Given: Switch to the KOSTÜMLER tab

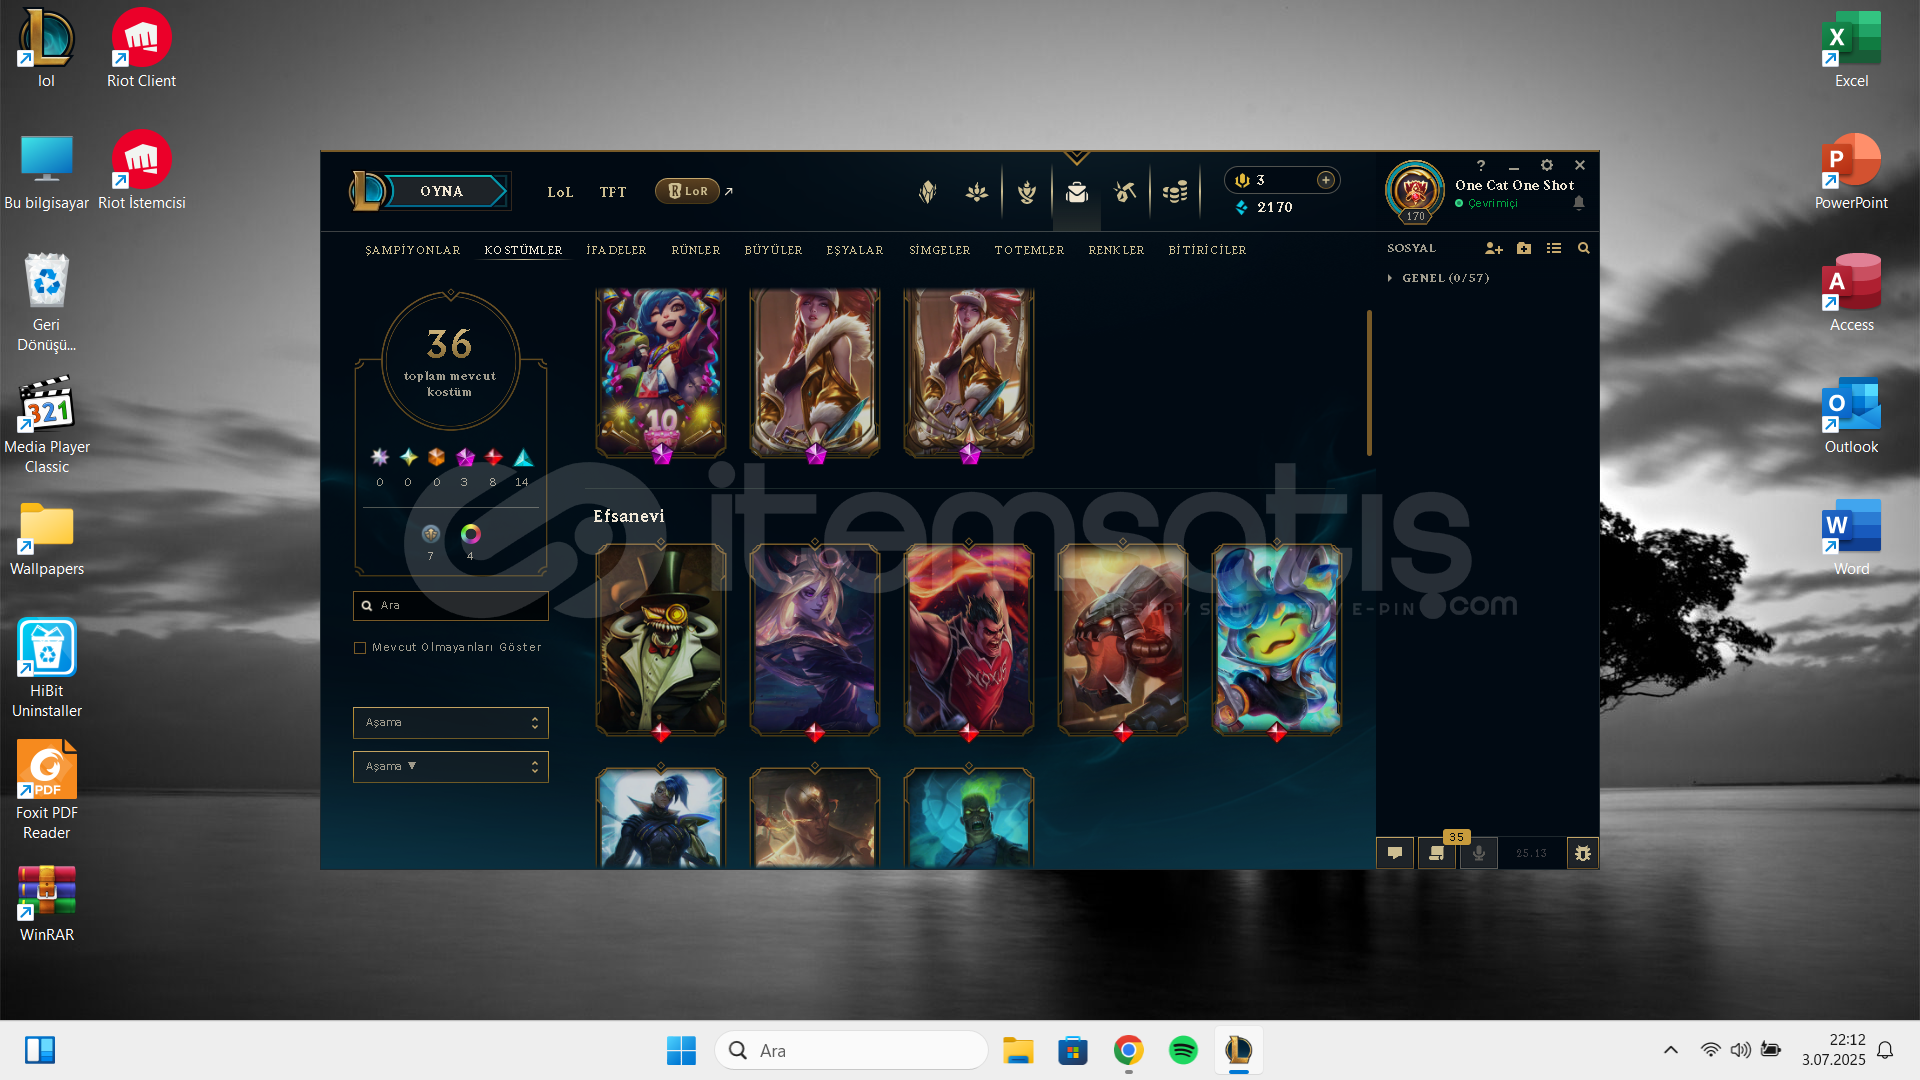Looking at the screenshot, I should [x=523, y=250].
